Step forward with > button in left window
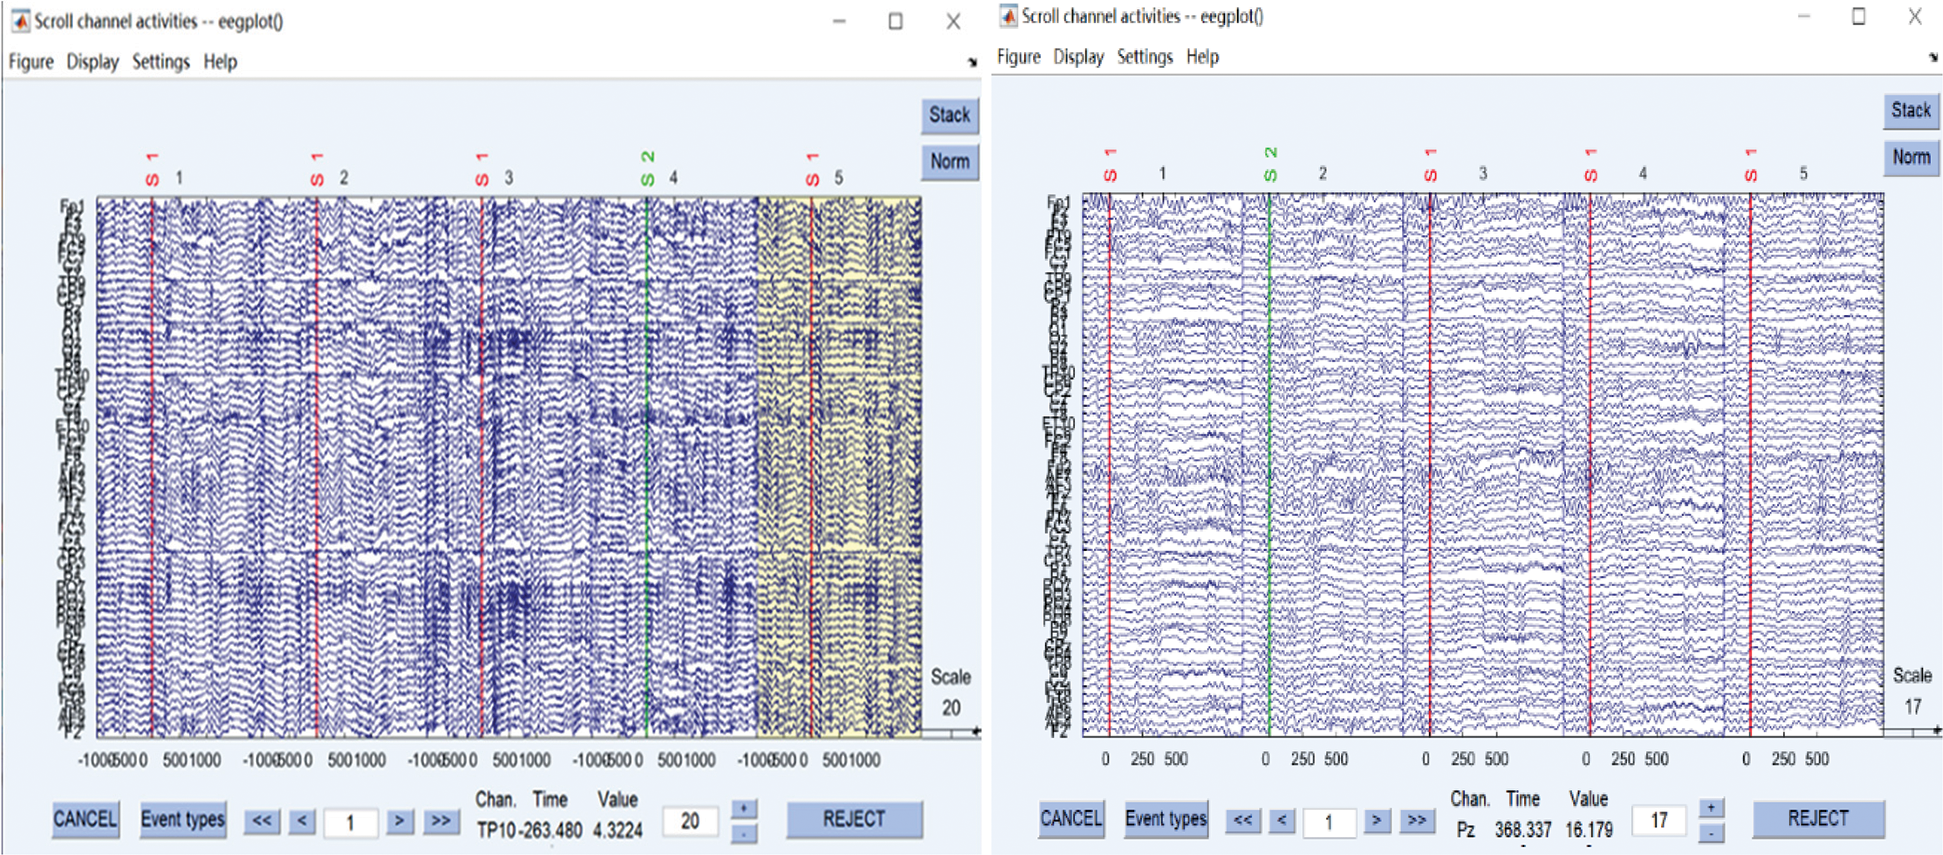Viewport: 1943px width, 855px height. 399,821
